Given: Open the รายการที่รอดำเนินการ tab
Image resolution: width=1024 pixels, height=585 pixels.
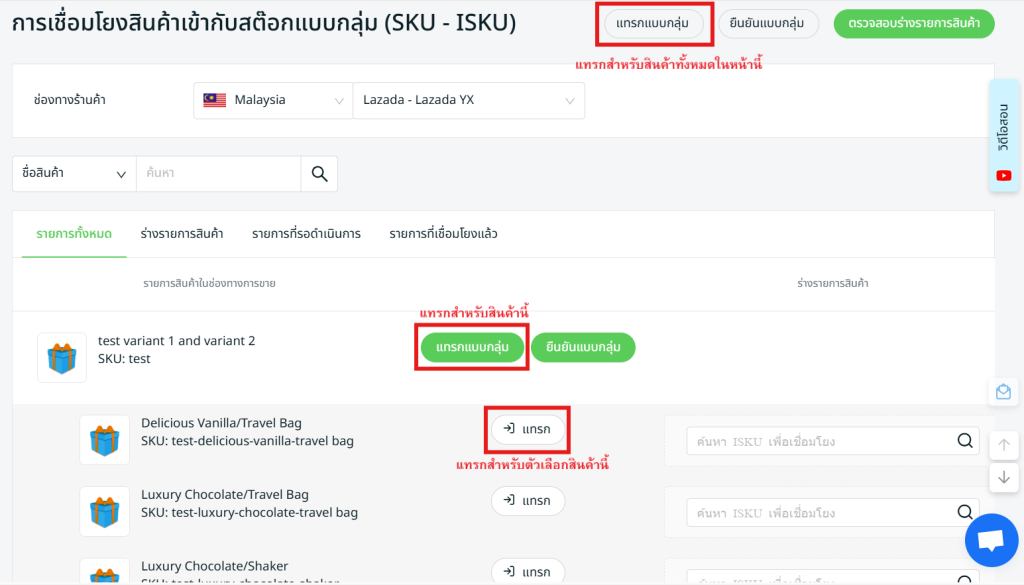Looking at the screenshot, I should 306,234.
